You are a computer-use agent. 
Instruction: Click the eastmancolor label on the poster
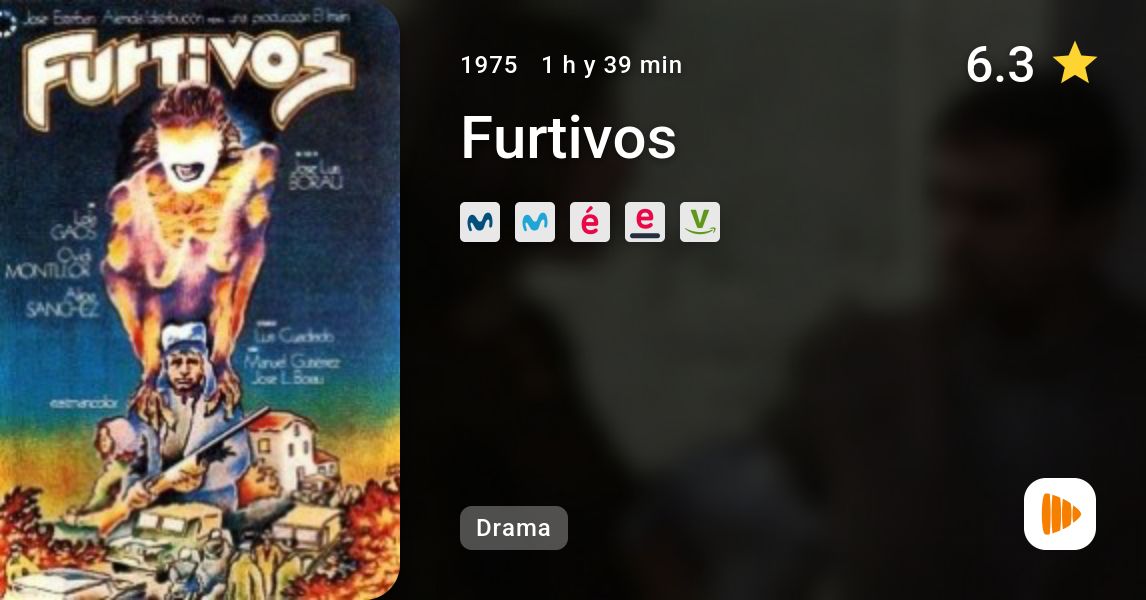click(84, 403)
